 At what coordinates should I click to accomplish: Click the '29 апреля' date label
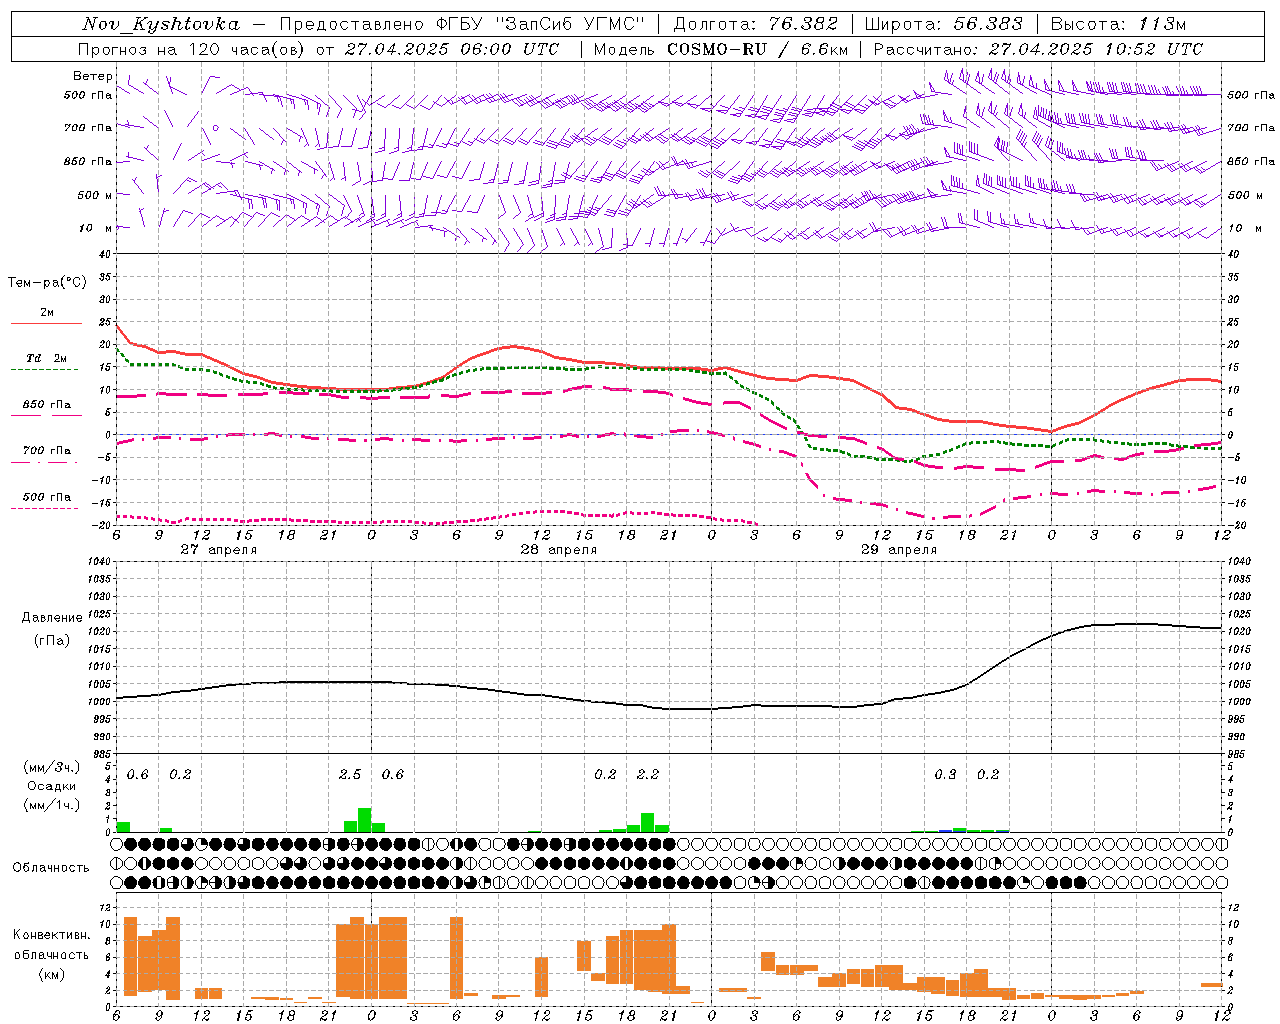pyautogui.click(x=899, y=550)
